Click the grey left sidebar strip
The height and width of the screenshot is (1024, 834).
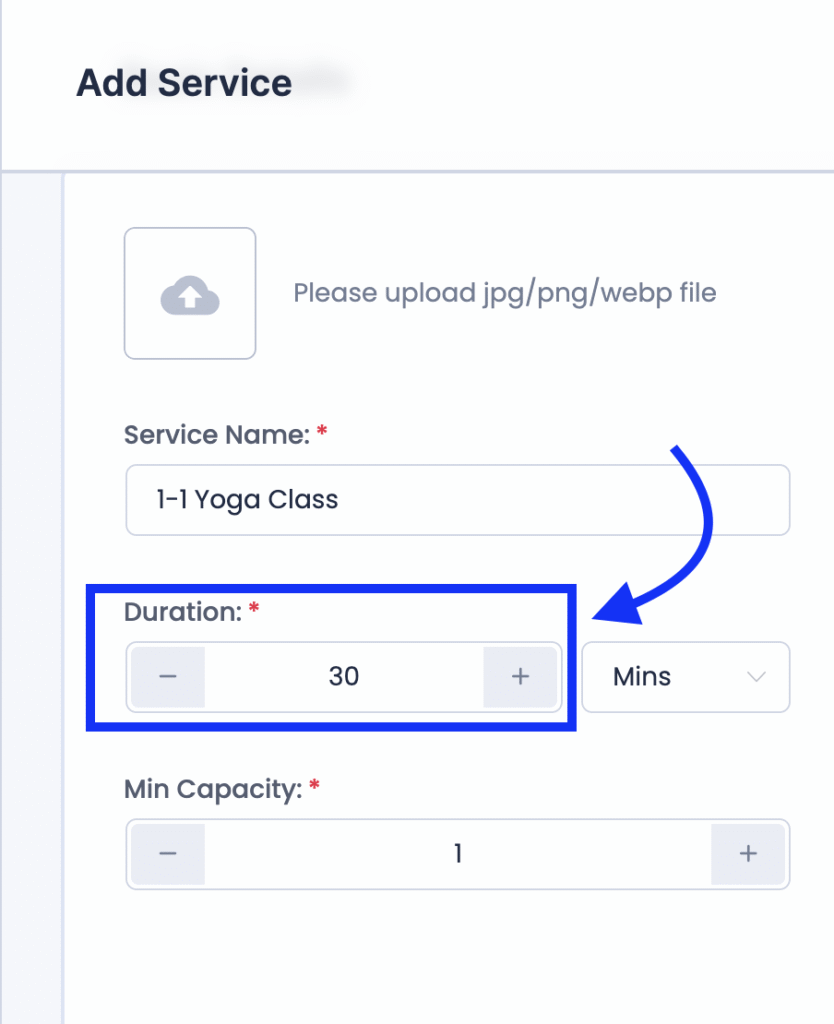click(x=32, y=600)
